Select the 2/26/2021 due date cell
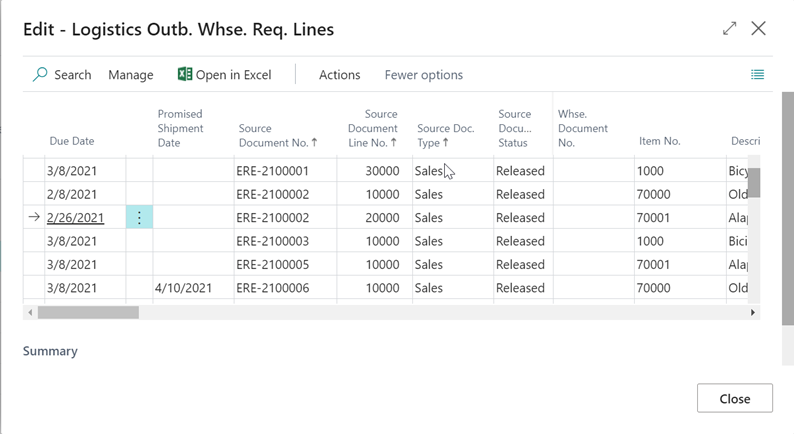This screenshot has height=434, width=794. coord(76,218)
